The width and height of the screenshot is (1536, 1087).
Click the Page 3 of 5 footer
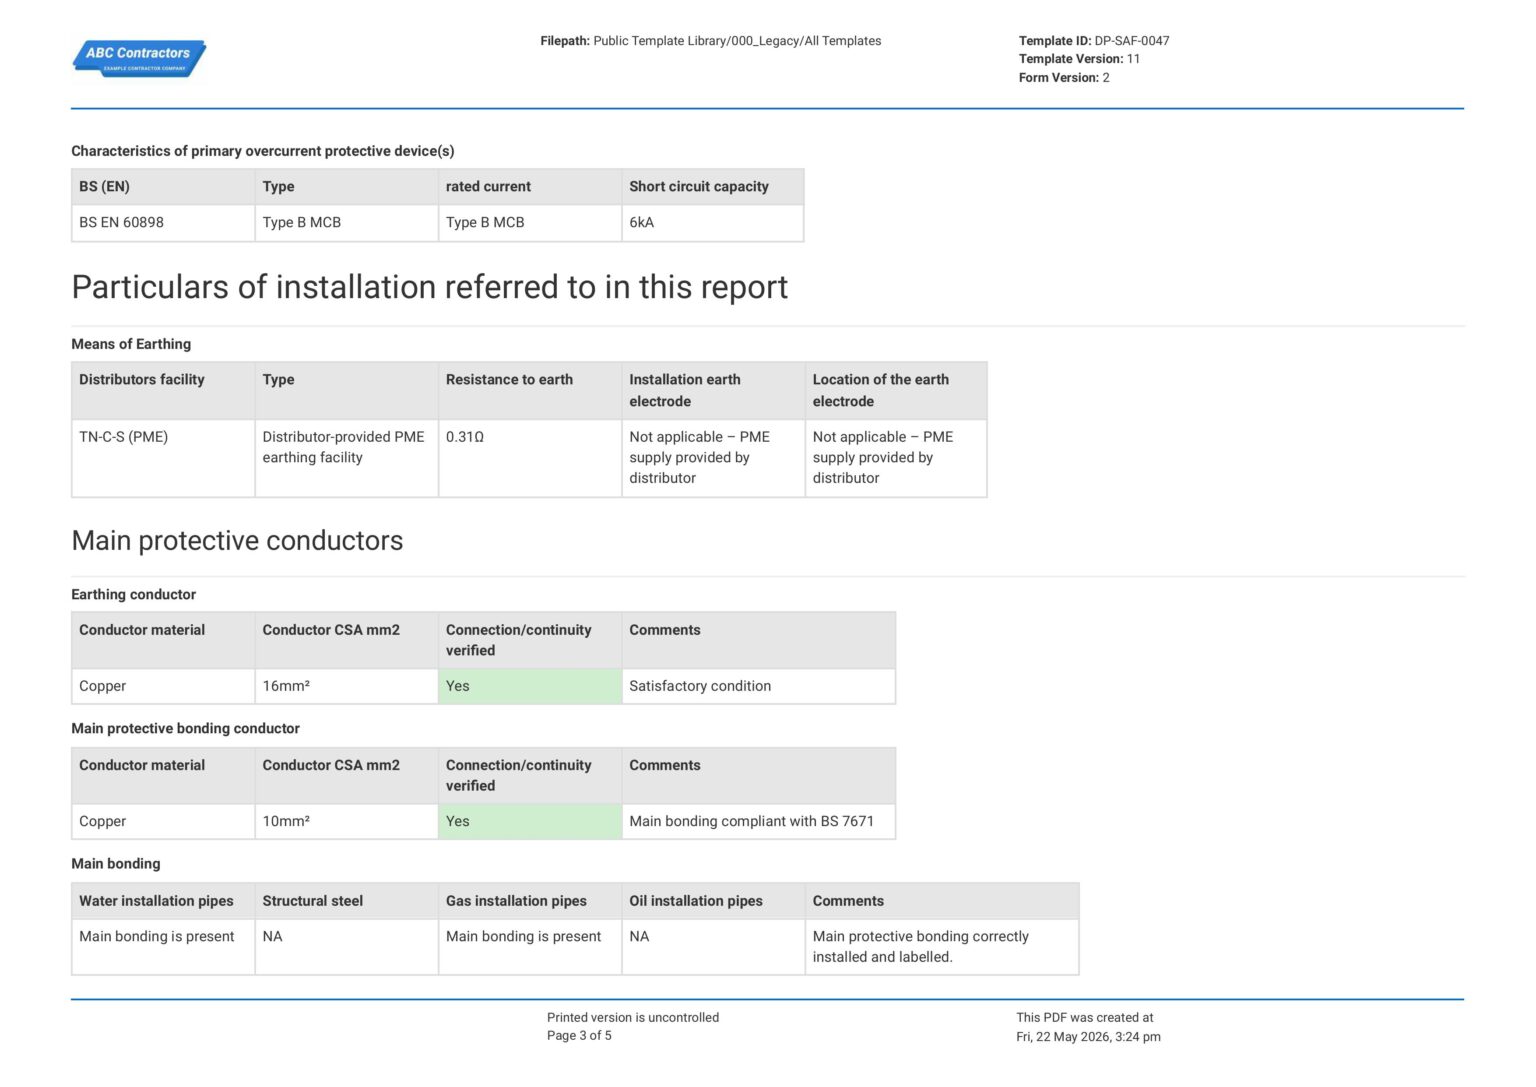[x=579, y=1036]
